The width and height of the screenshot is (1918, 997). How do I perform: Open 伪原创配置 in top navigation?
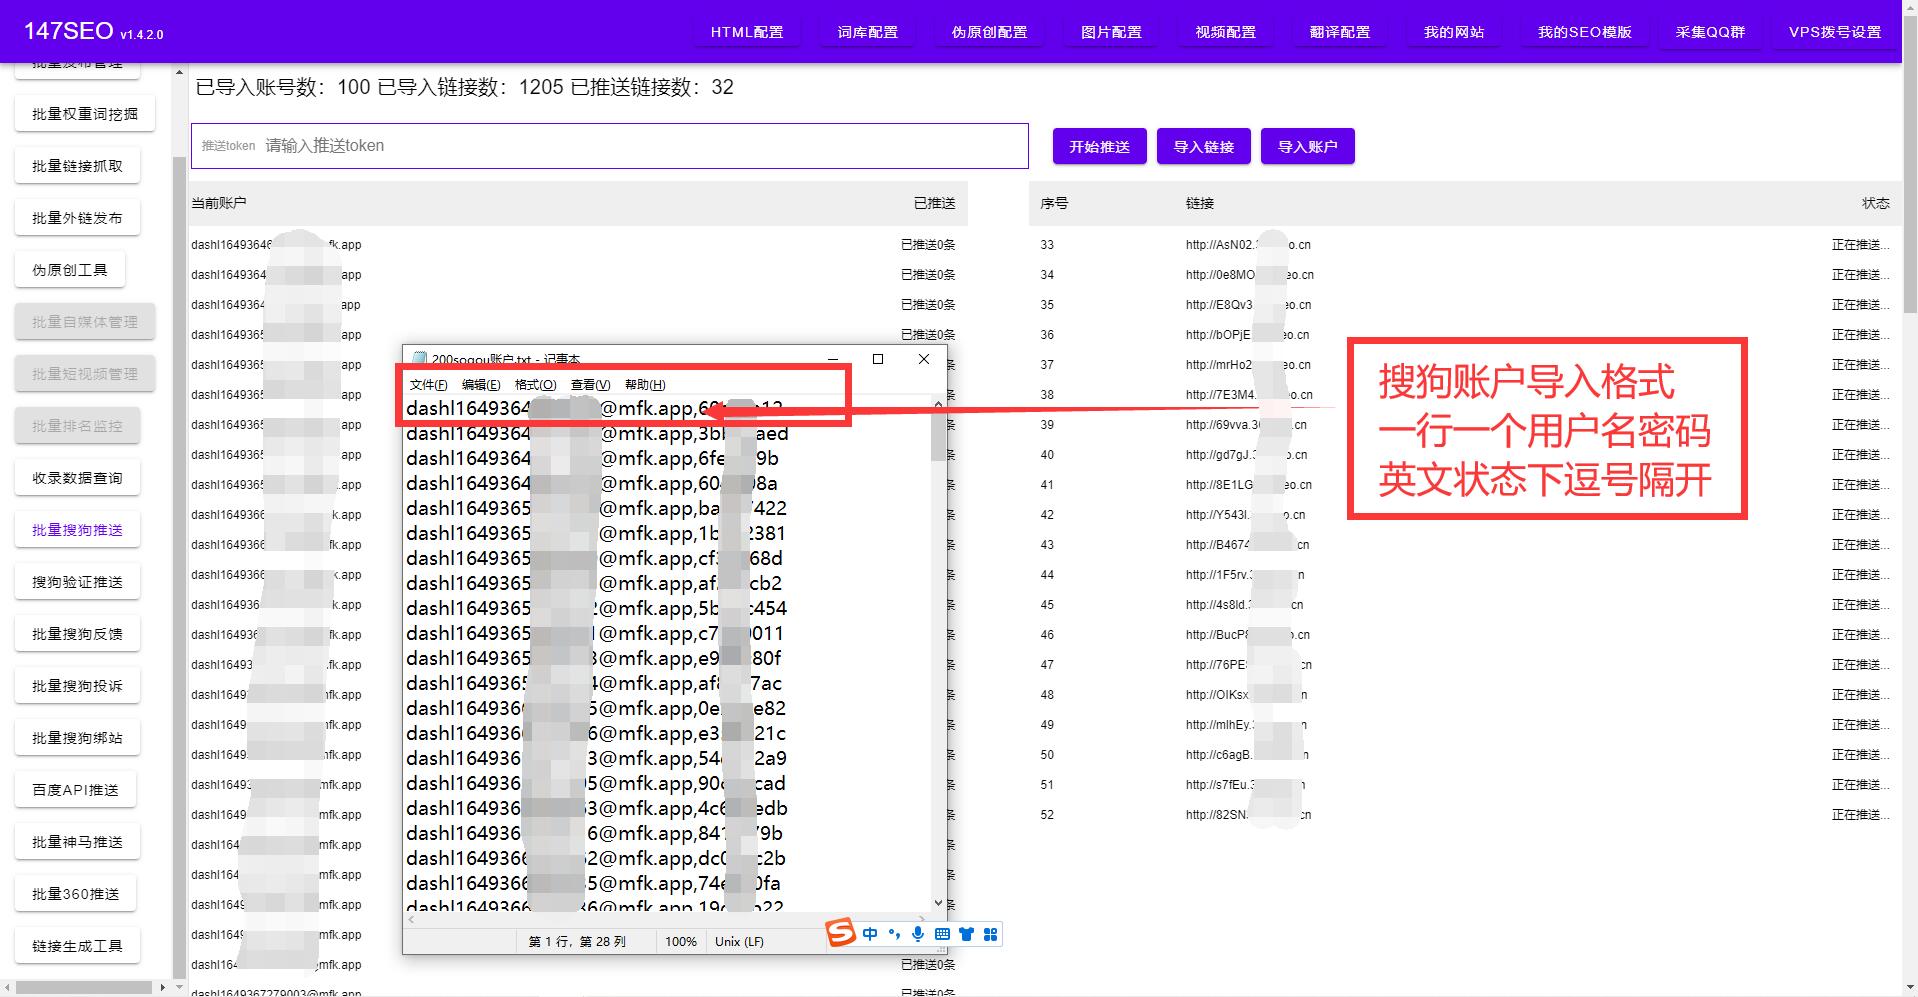[x=990, y=32]
